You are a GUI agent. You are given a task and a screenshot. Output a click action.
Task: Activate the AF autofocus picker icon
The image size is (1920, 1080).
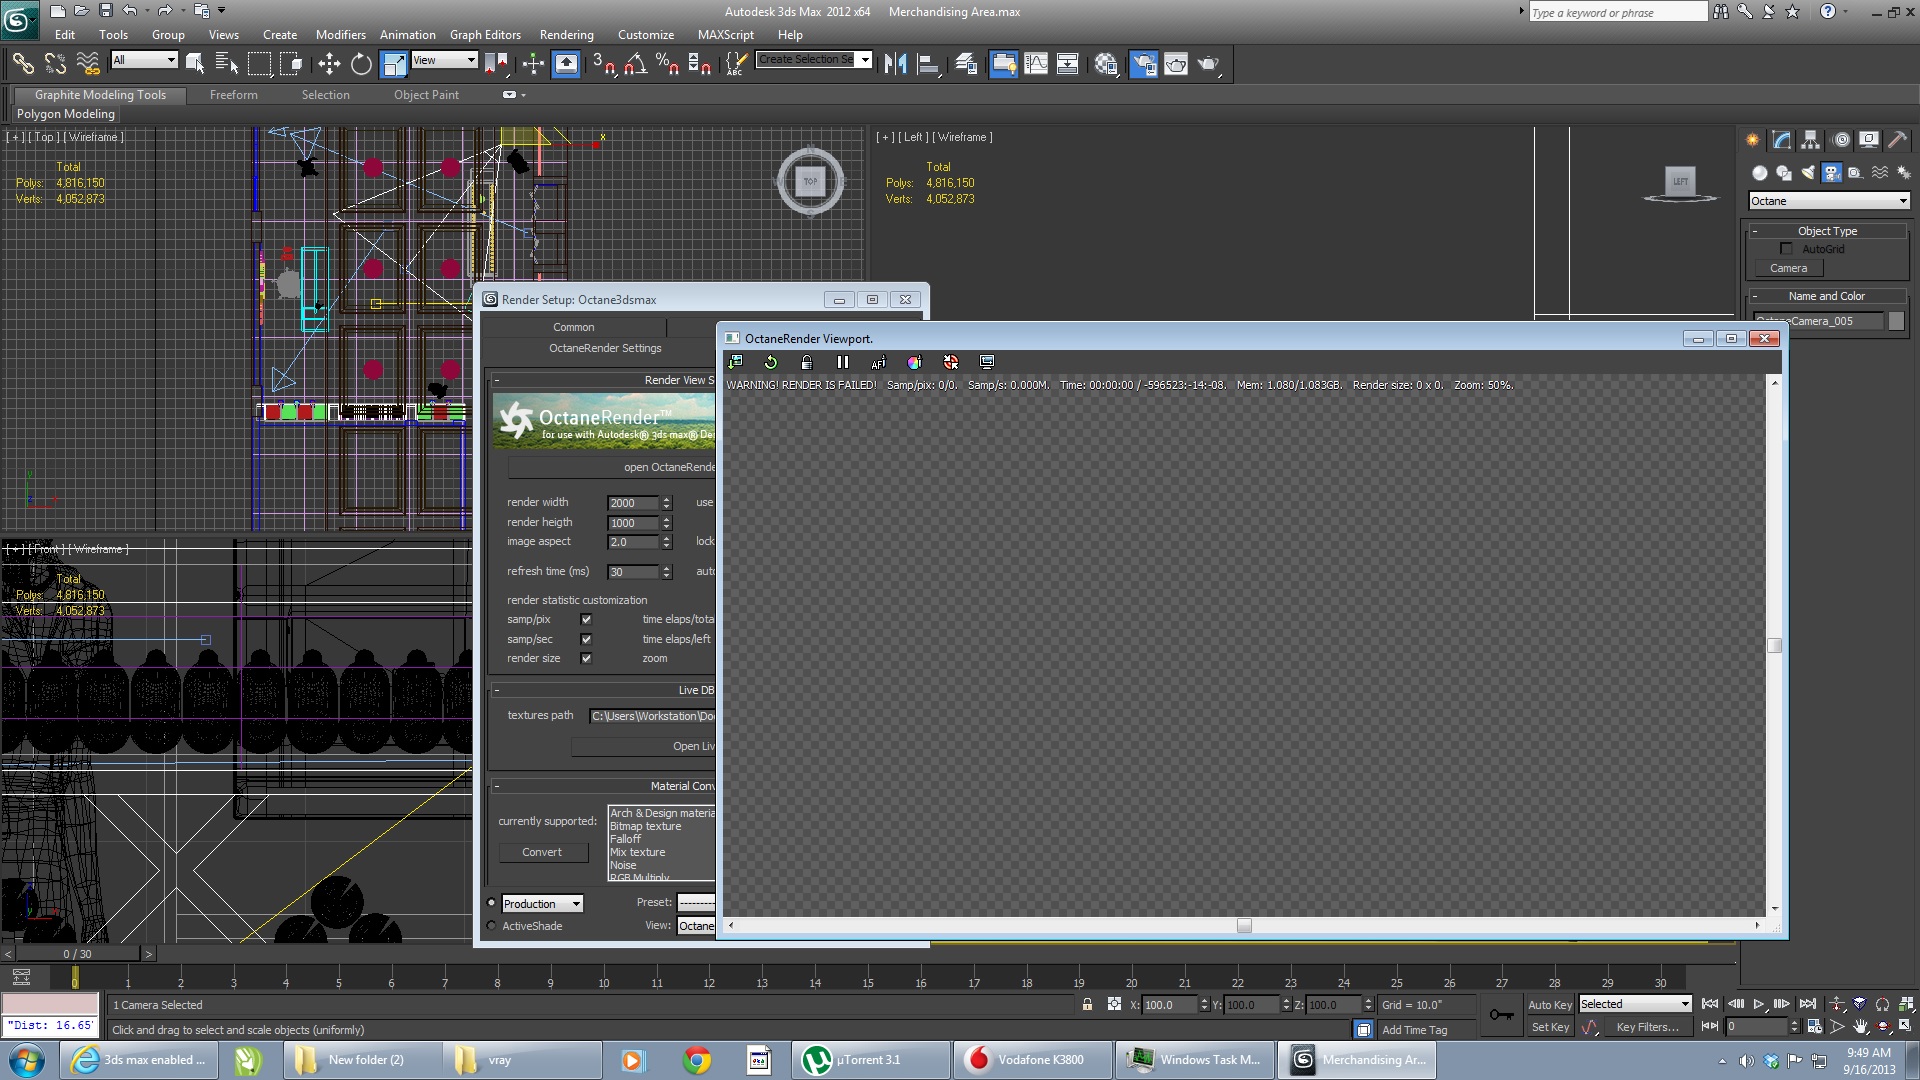tap(878, 362)
